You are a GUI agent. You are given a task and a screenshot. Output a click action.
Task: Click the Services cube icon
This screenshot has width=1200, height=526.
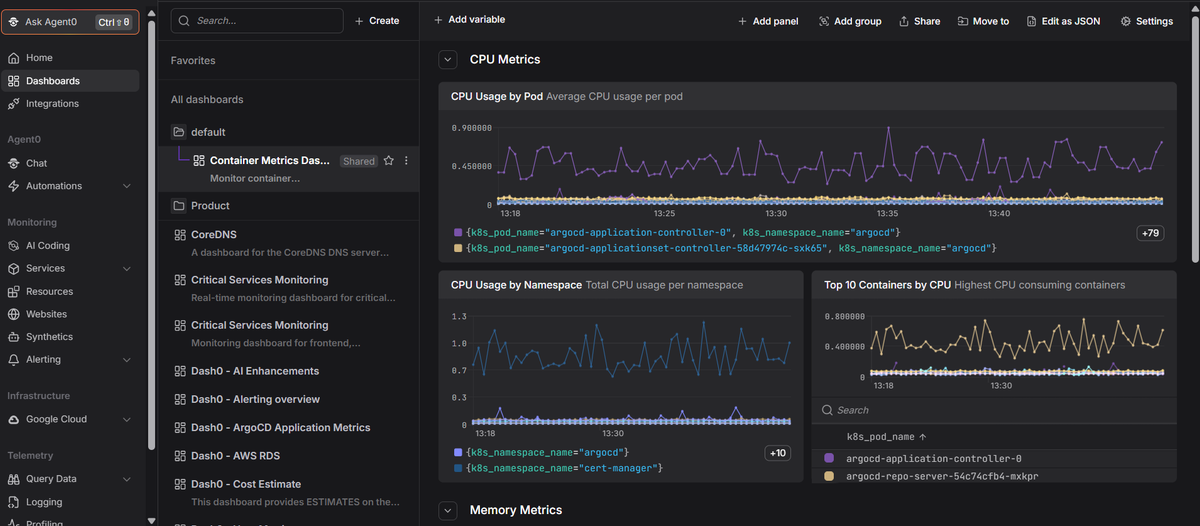tap(14, 269)
